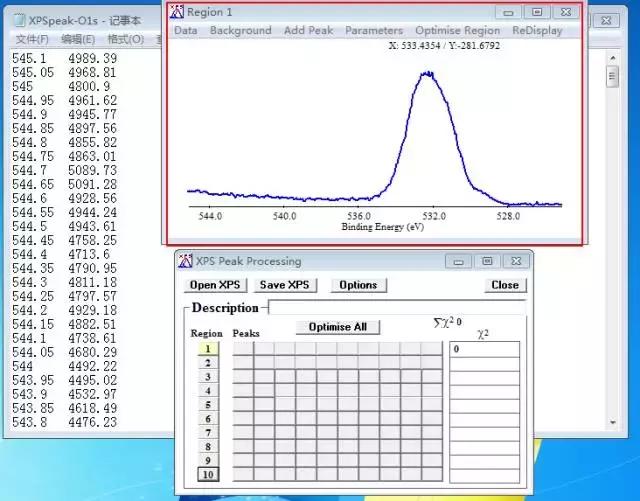Click the Open XPS button
This screenshot has height=501, width=640.
(x=215, y=285)
